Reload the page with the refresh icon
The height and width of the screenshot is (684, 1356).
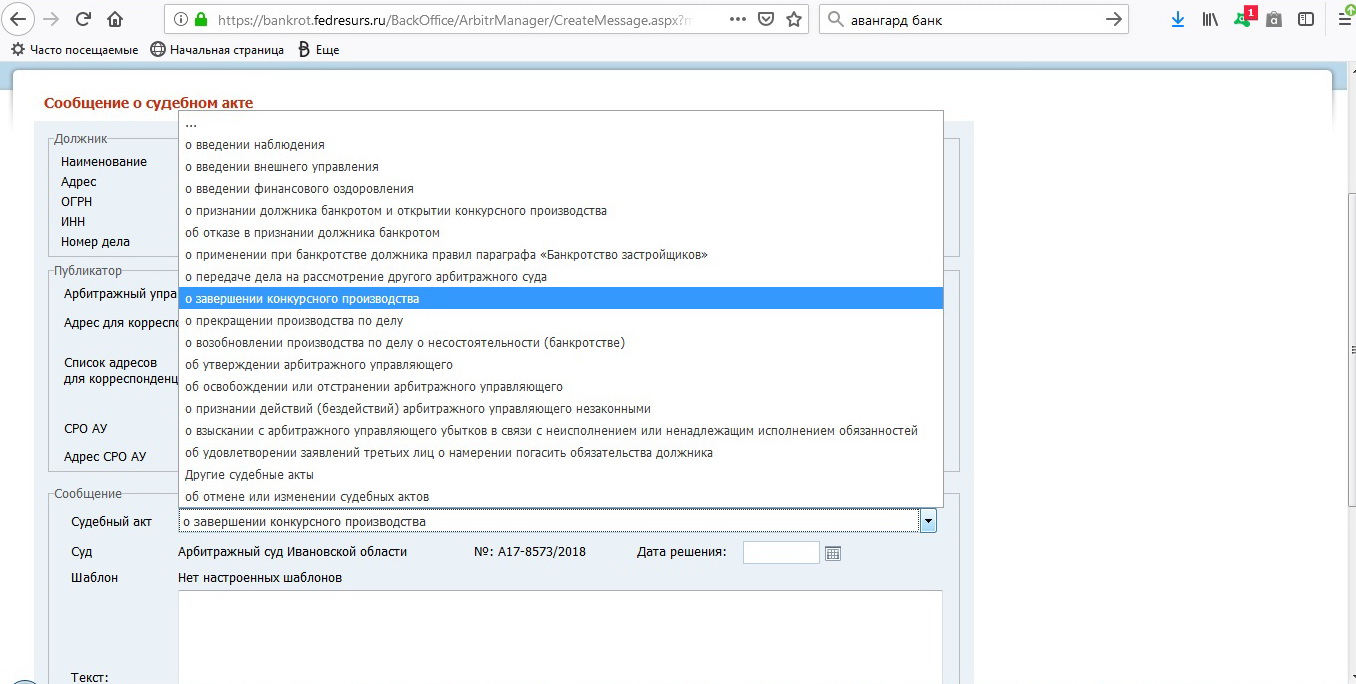pos(84,19)
